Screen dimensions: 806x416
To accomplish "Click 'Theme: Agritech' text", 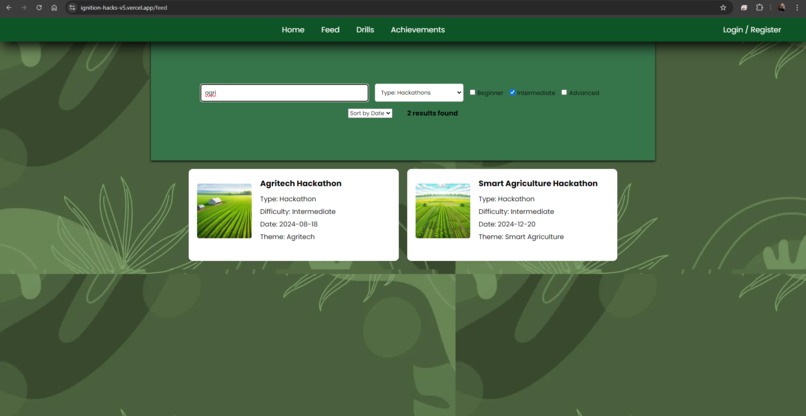I will pyautogui.click(x=287, y=237).
